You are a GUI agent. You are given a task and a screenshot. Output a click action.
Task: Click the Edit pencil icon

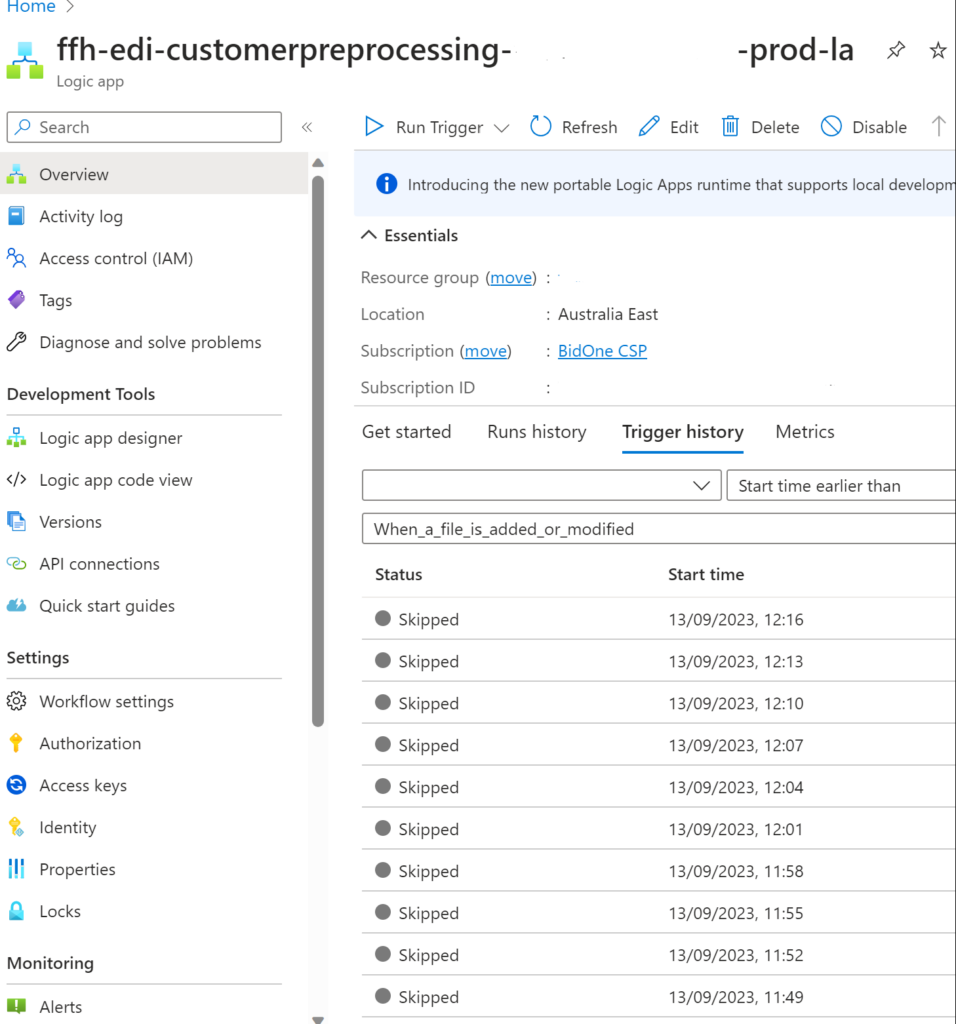pyautogui.click(x=648, y=126)
